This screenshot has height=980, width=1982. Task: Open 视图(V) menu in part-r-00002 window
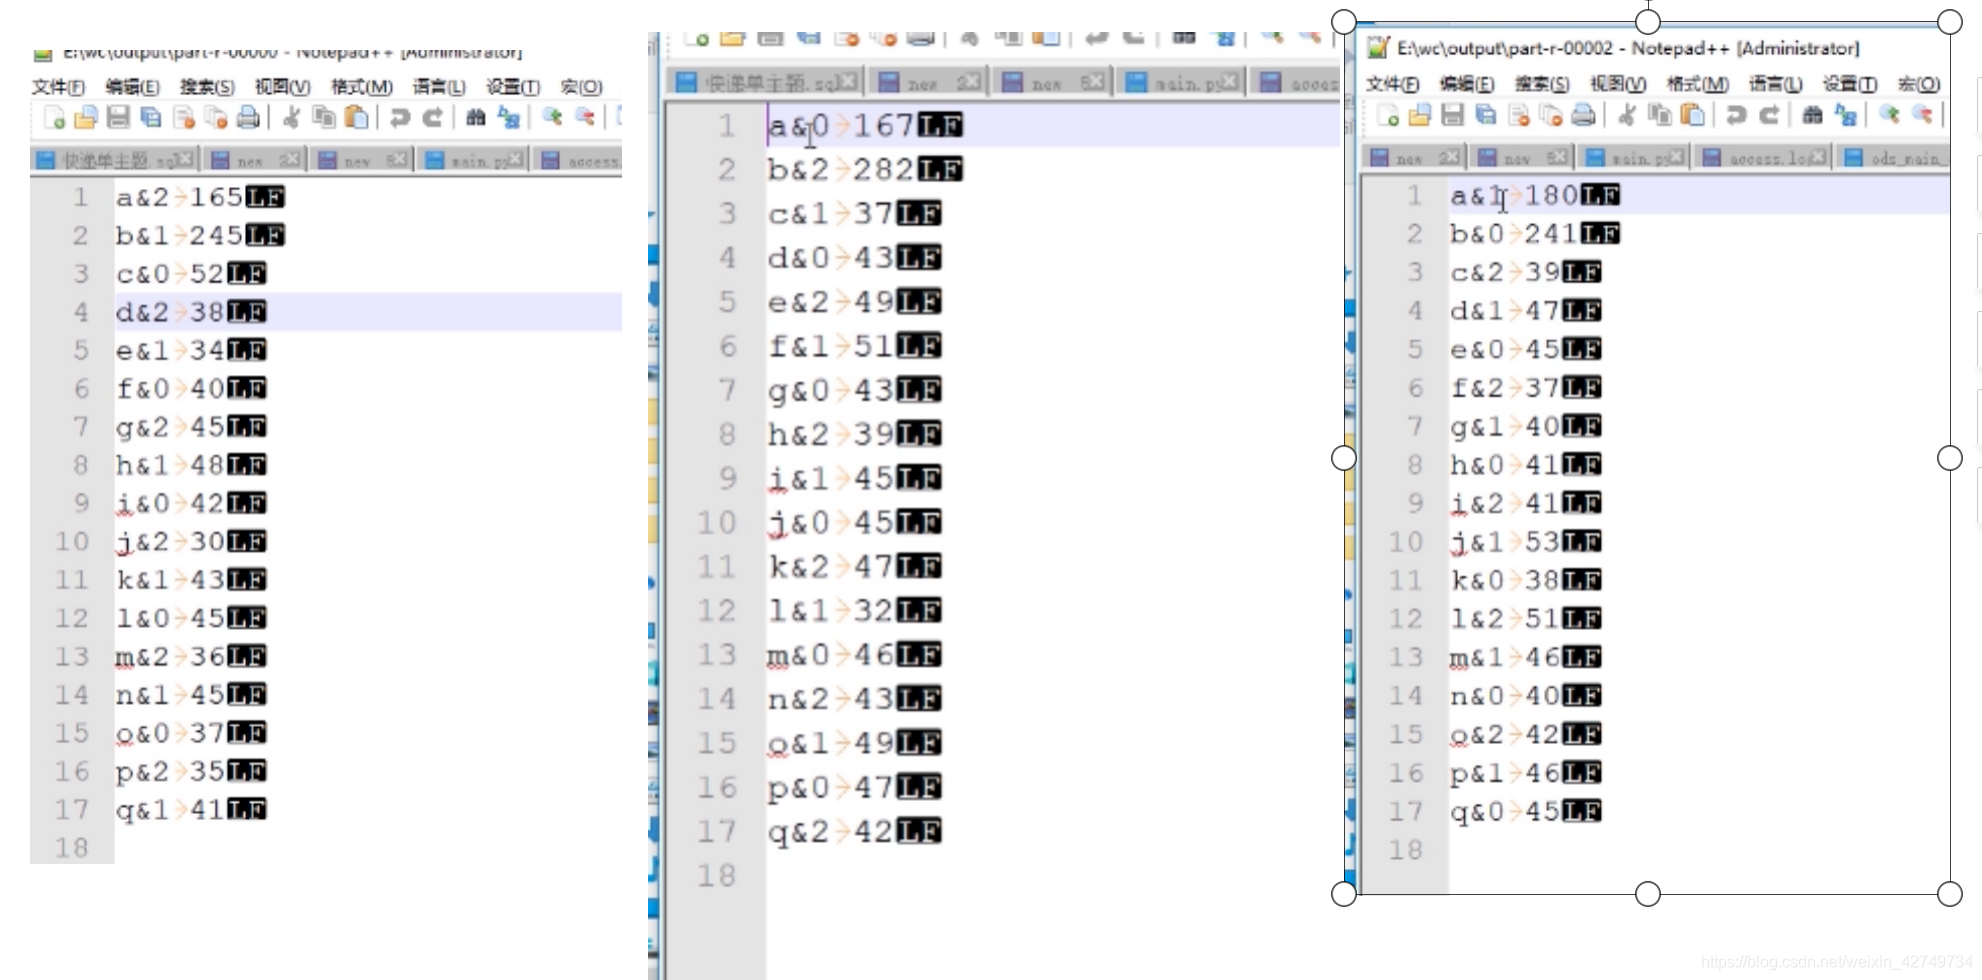[1618, 84]
